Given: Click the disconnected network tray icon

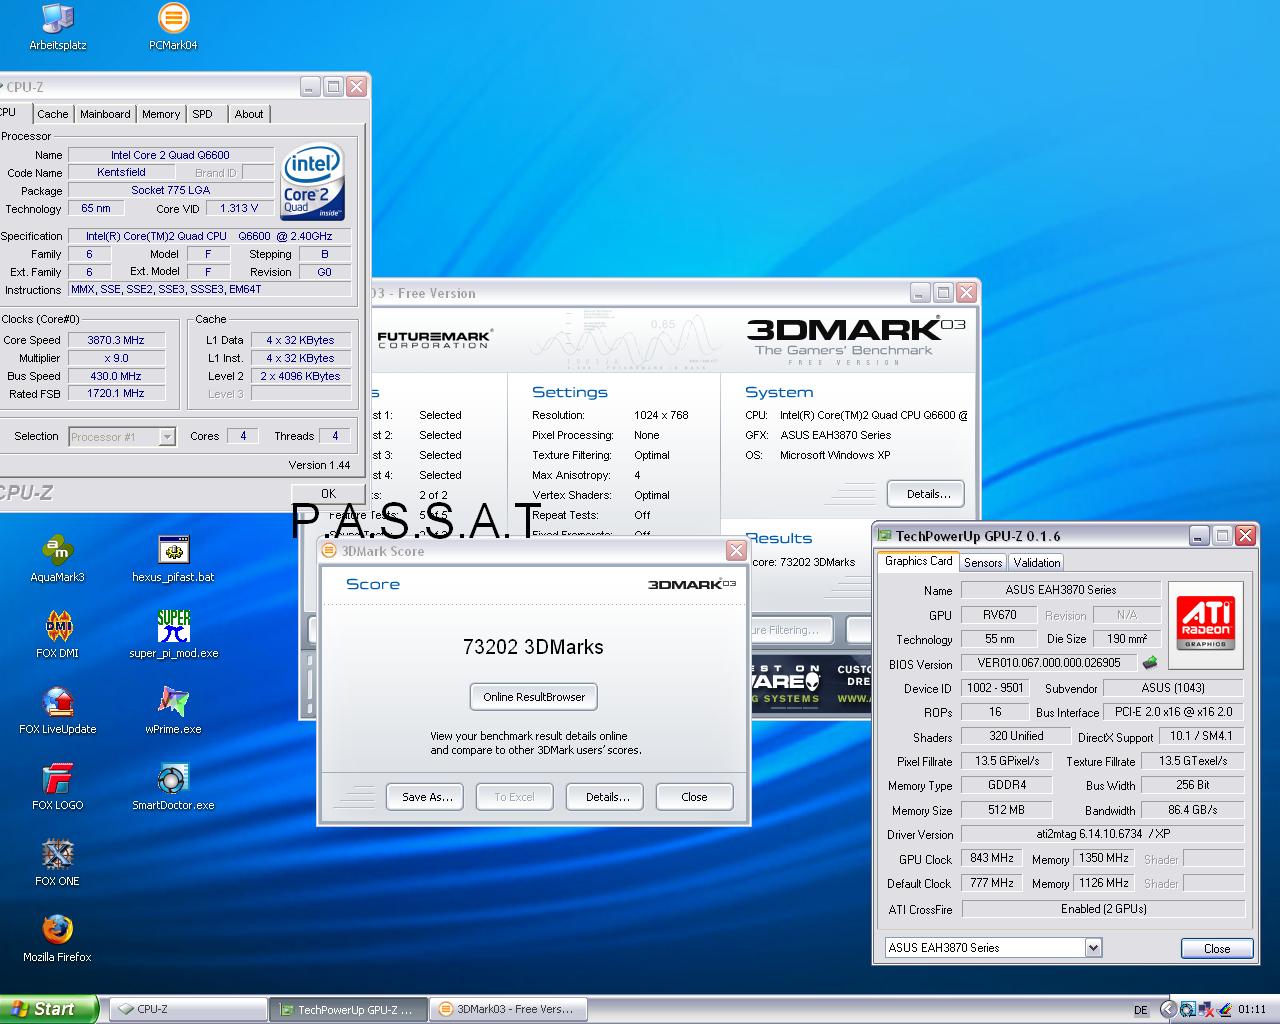Looking at the screenshot, I should [x=1207, y=1010].
